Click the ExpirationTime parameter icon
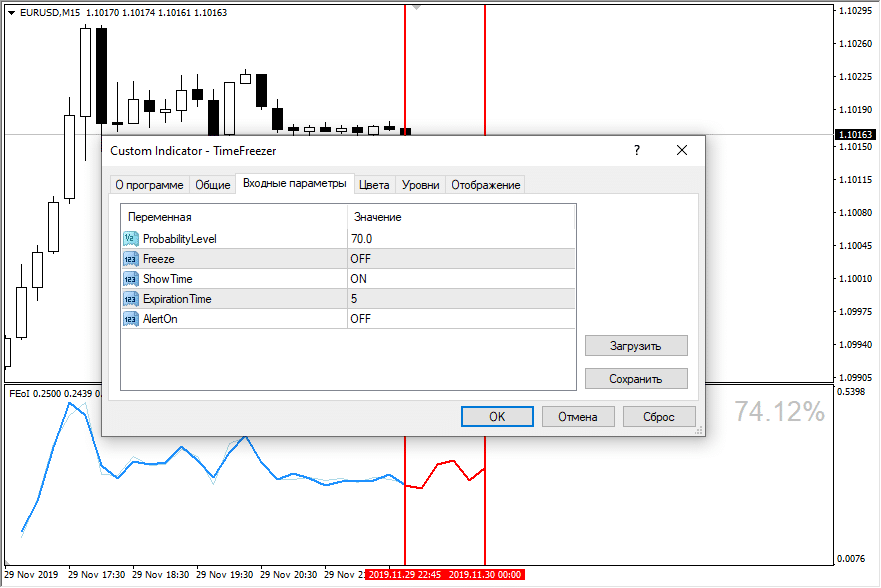881x588 pixels. pyautogui.click(x=130, y=299)
